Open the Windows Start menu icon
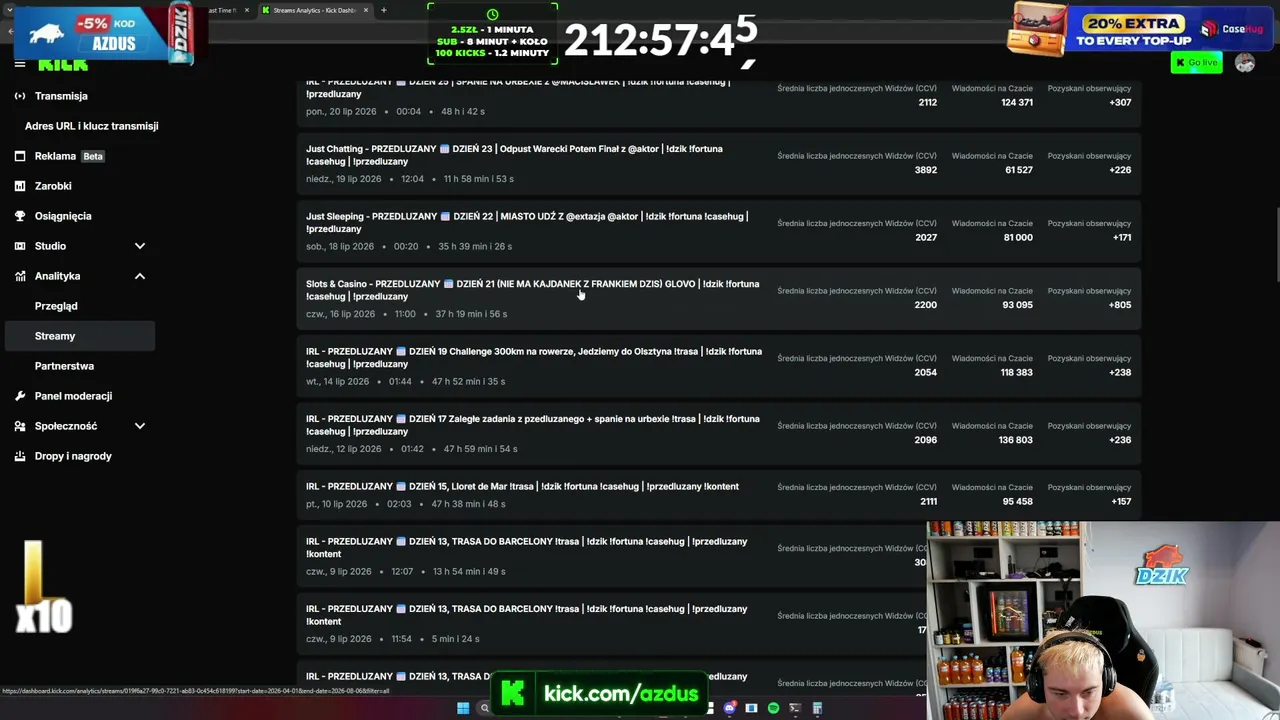This screenshot has height=720, width=1280. click(463, 708)
